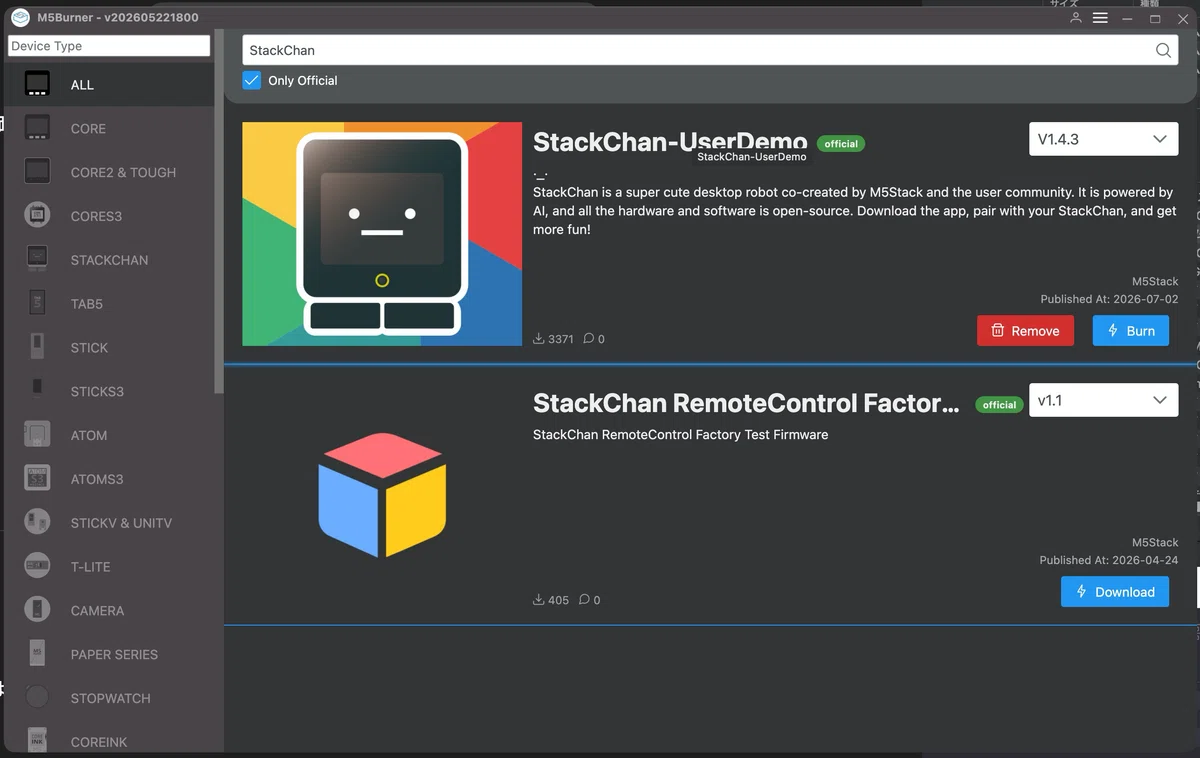
Task: Click the STACKCHAN category label
Action: tap(109, 260)
